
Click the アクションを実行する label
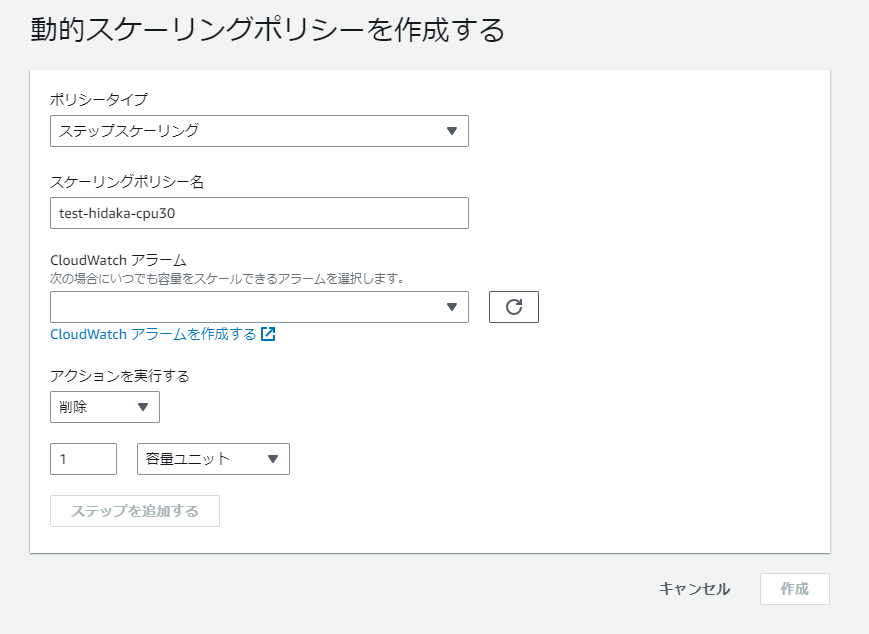coord(120,376)
